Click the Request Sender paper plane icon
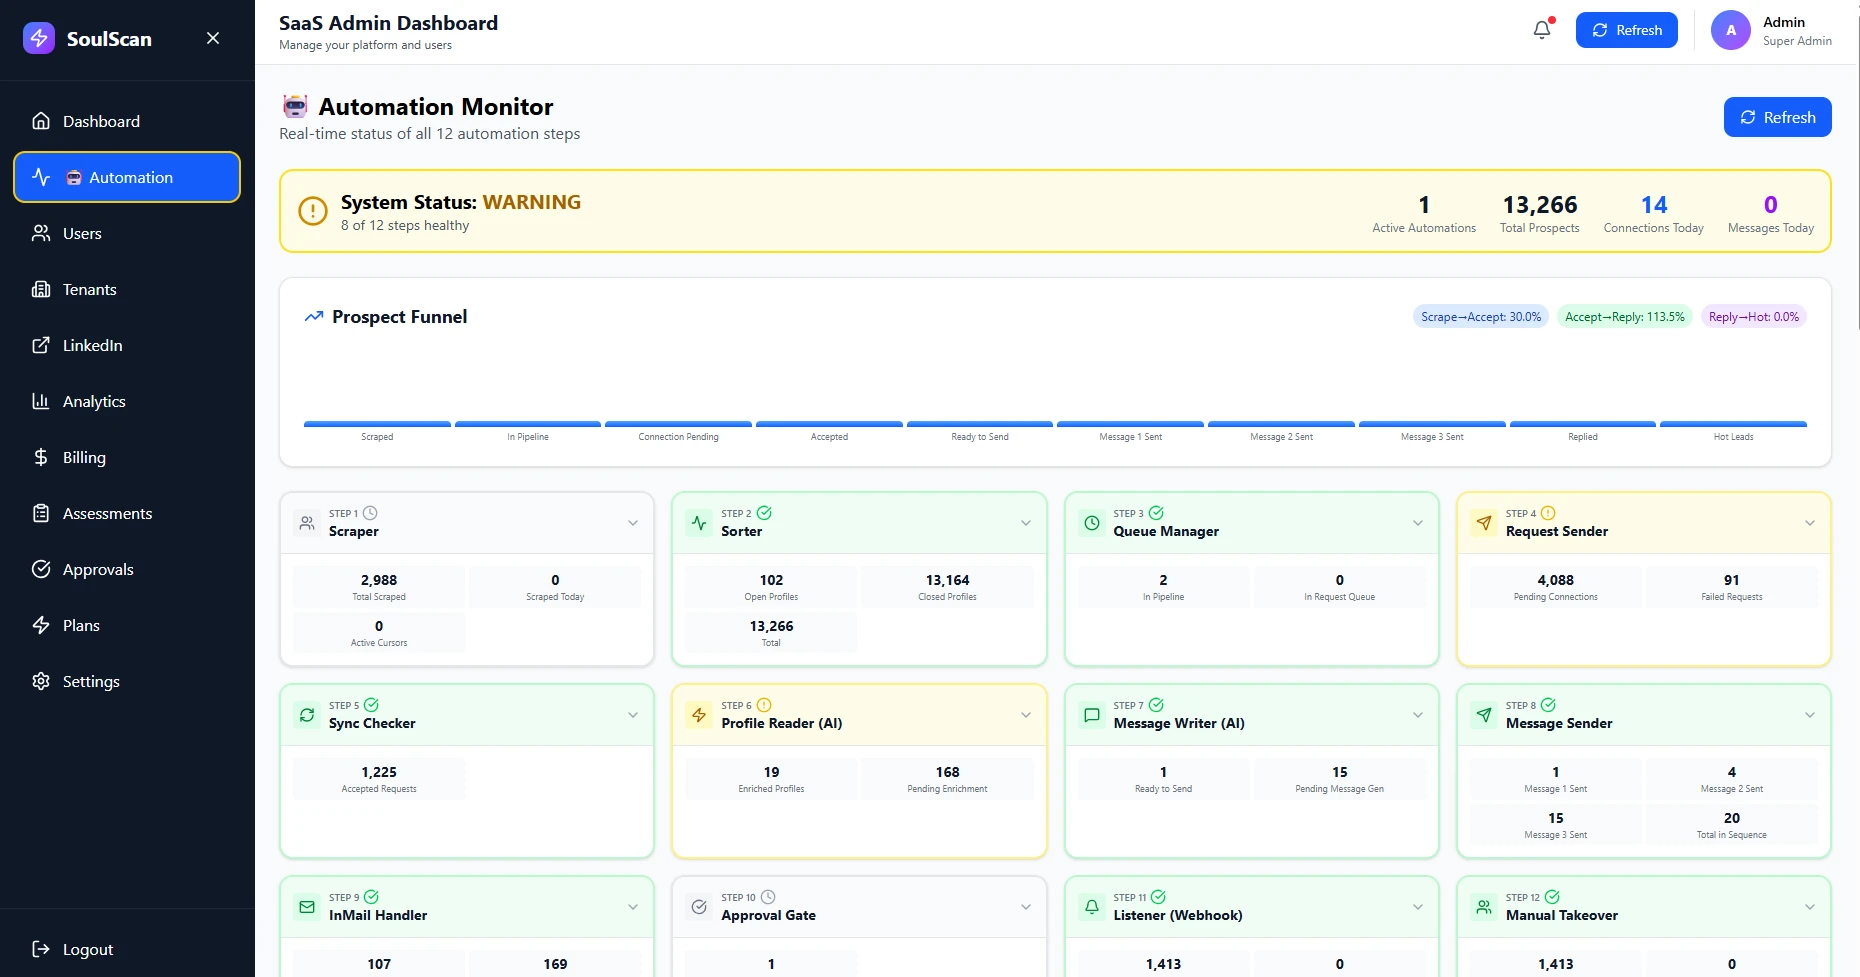Viewport: 1860px width, 977px height. pos(1484,522)
